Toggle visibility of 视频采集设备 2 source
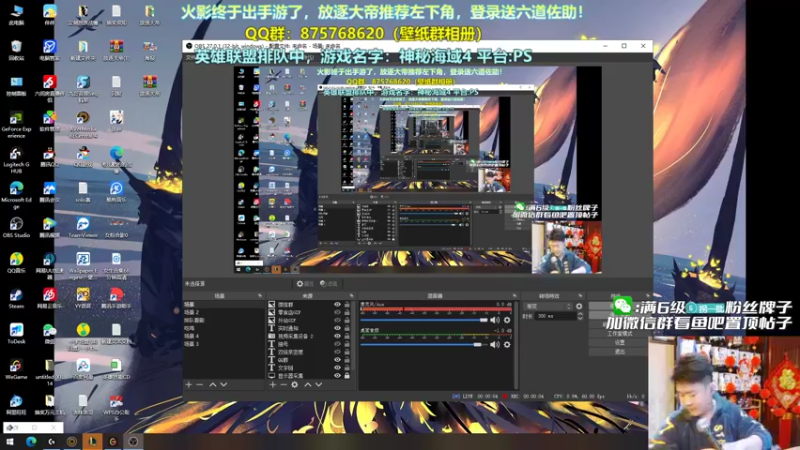This screenshot has width=800, height=450. [x=337, y=336]
